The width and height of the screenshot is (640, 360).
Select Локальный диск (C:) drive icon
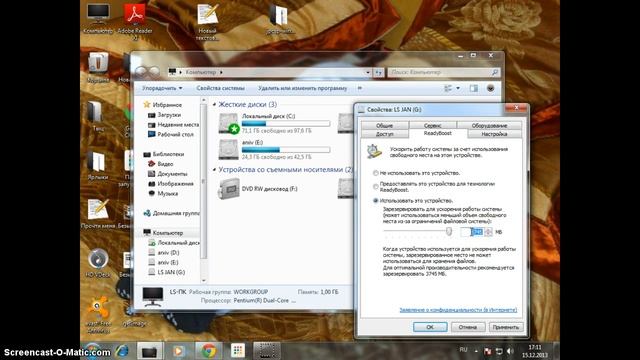pos(229,124)
